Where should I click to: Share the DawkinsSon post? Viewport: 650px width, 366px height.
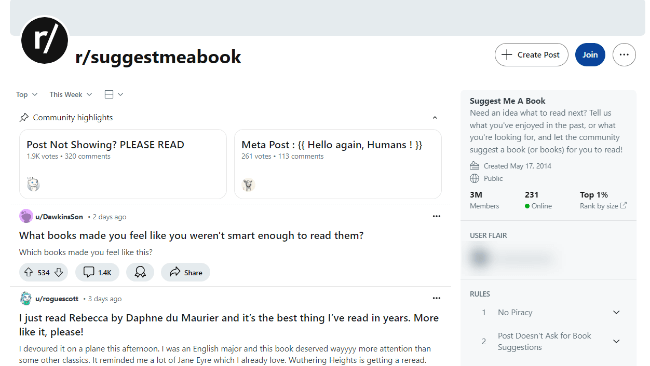185,272
